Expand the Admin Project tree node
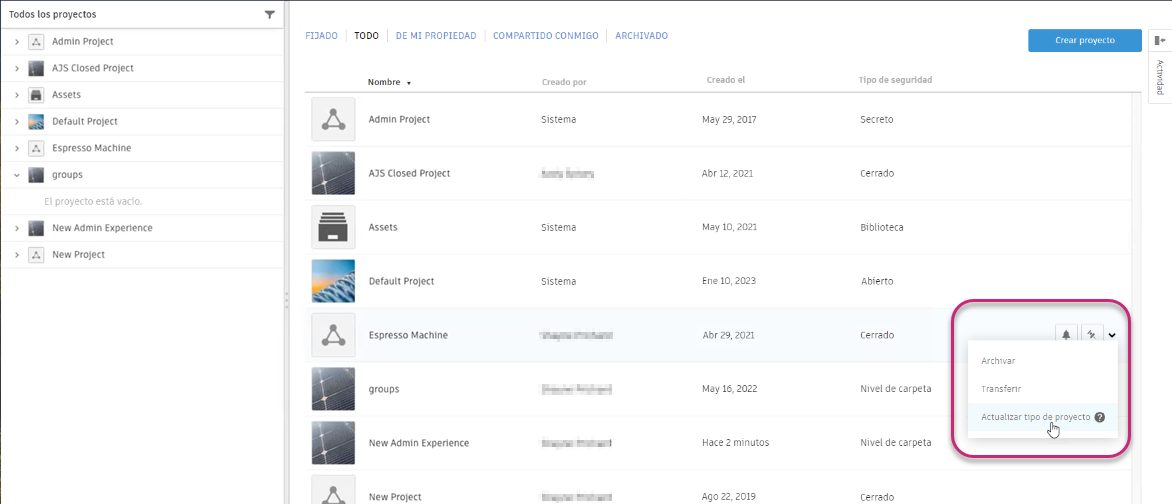This screenshot has width=1172, height=504. pos(17,42)
